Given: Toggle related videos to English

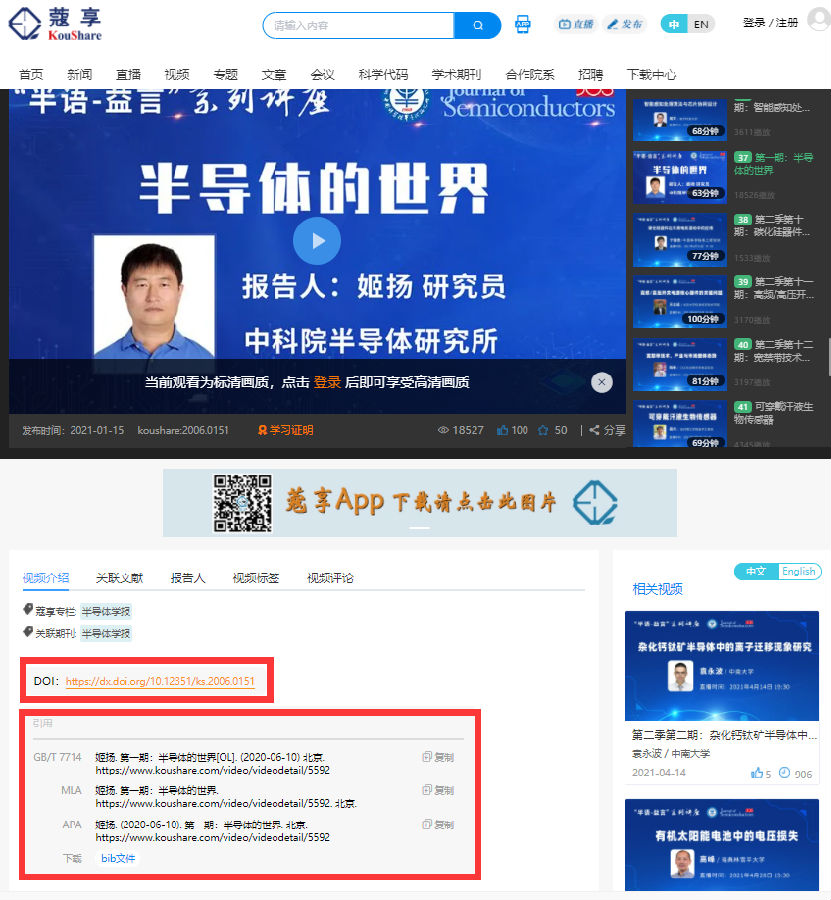Looking at the screenshot, I should pos(798,571).
